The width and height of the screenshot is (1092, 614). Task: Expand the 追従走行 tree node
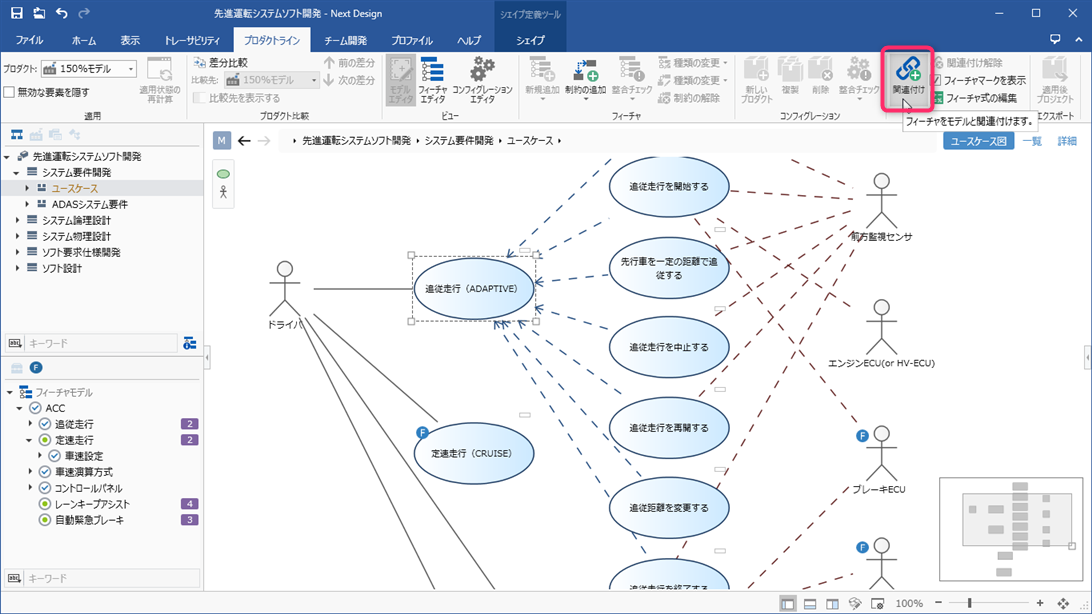[29, 423]
